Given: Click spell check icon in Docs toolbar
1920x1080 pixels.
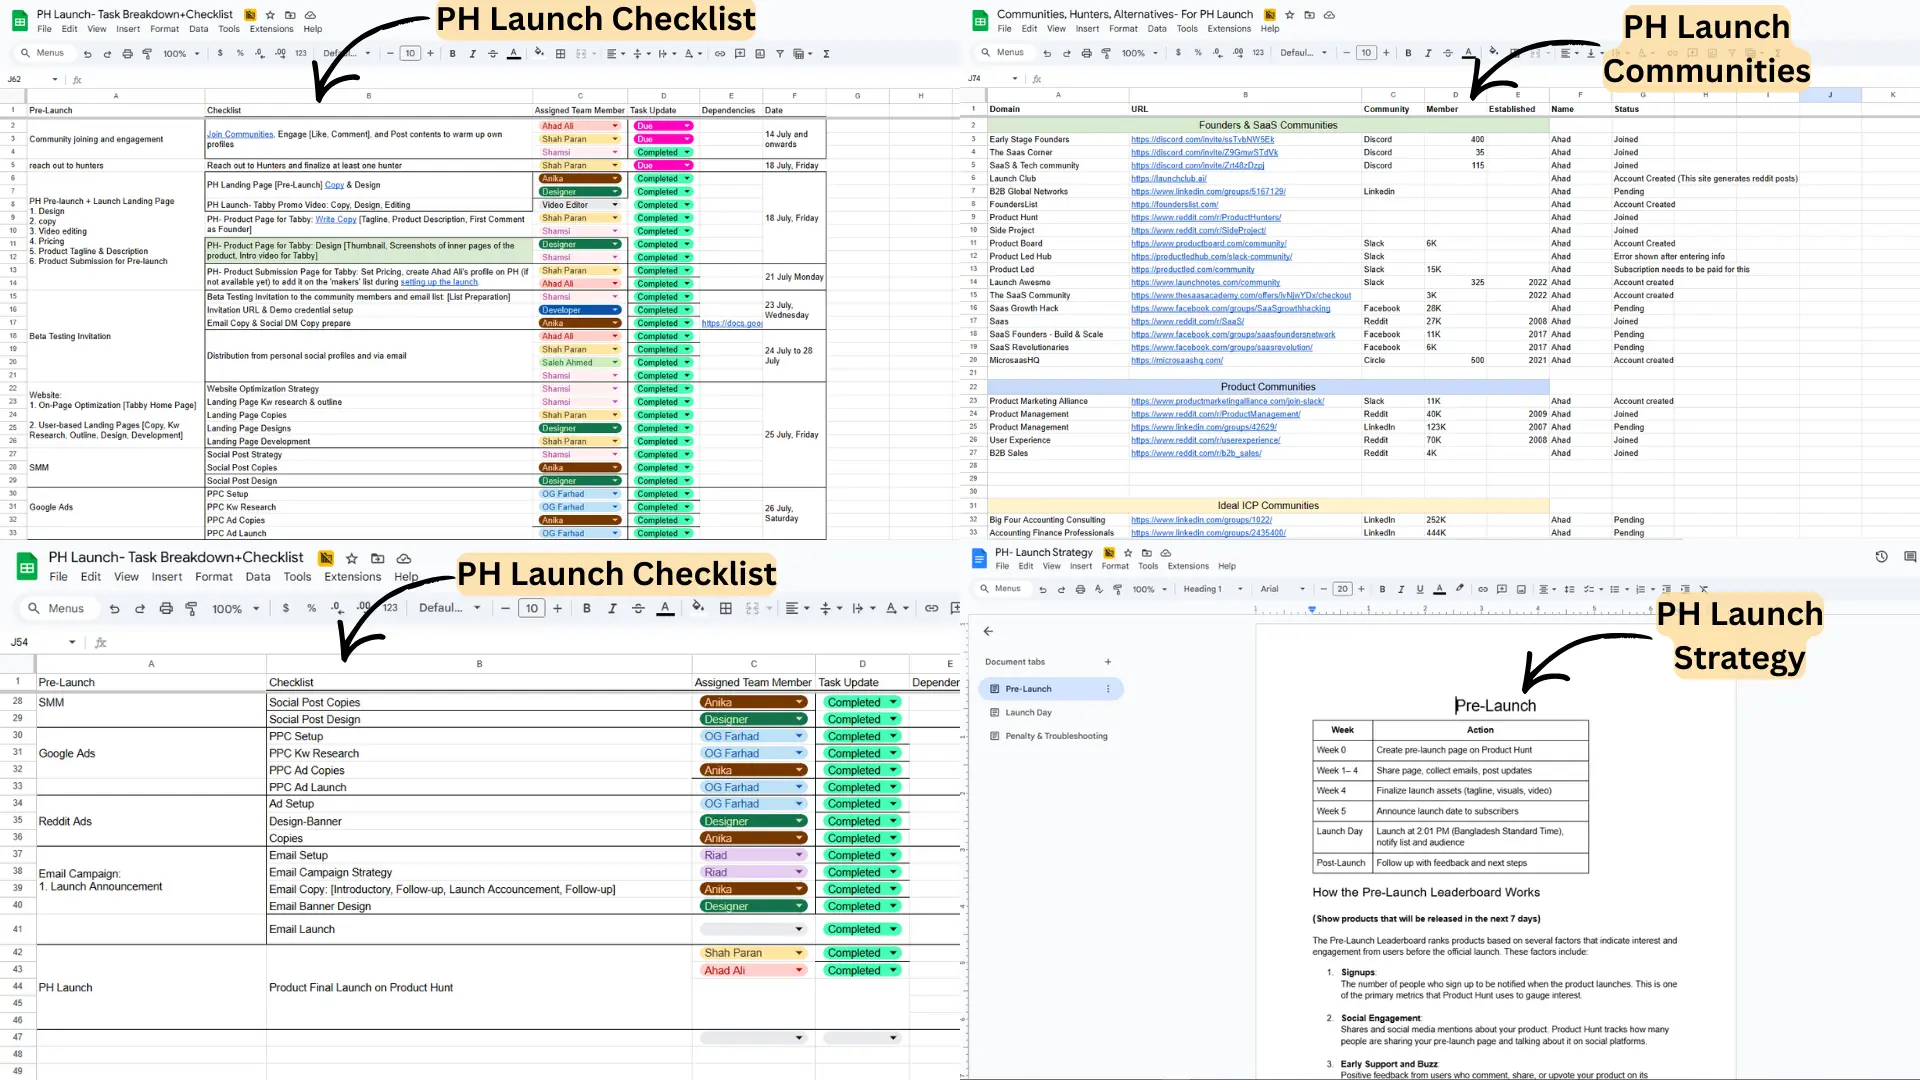Looking at the screenshot, I should tap(1098, 589).
